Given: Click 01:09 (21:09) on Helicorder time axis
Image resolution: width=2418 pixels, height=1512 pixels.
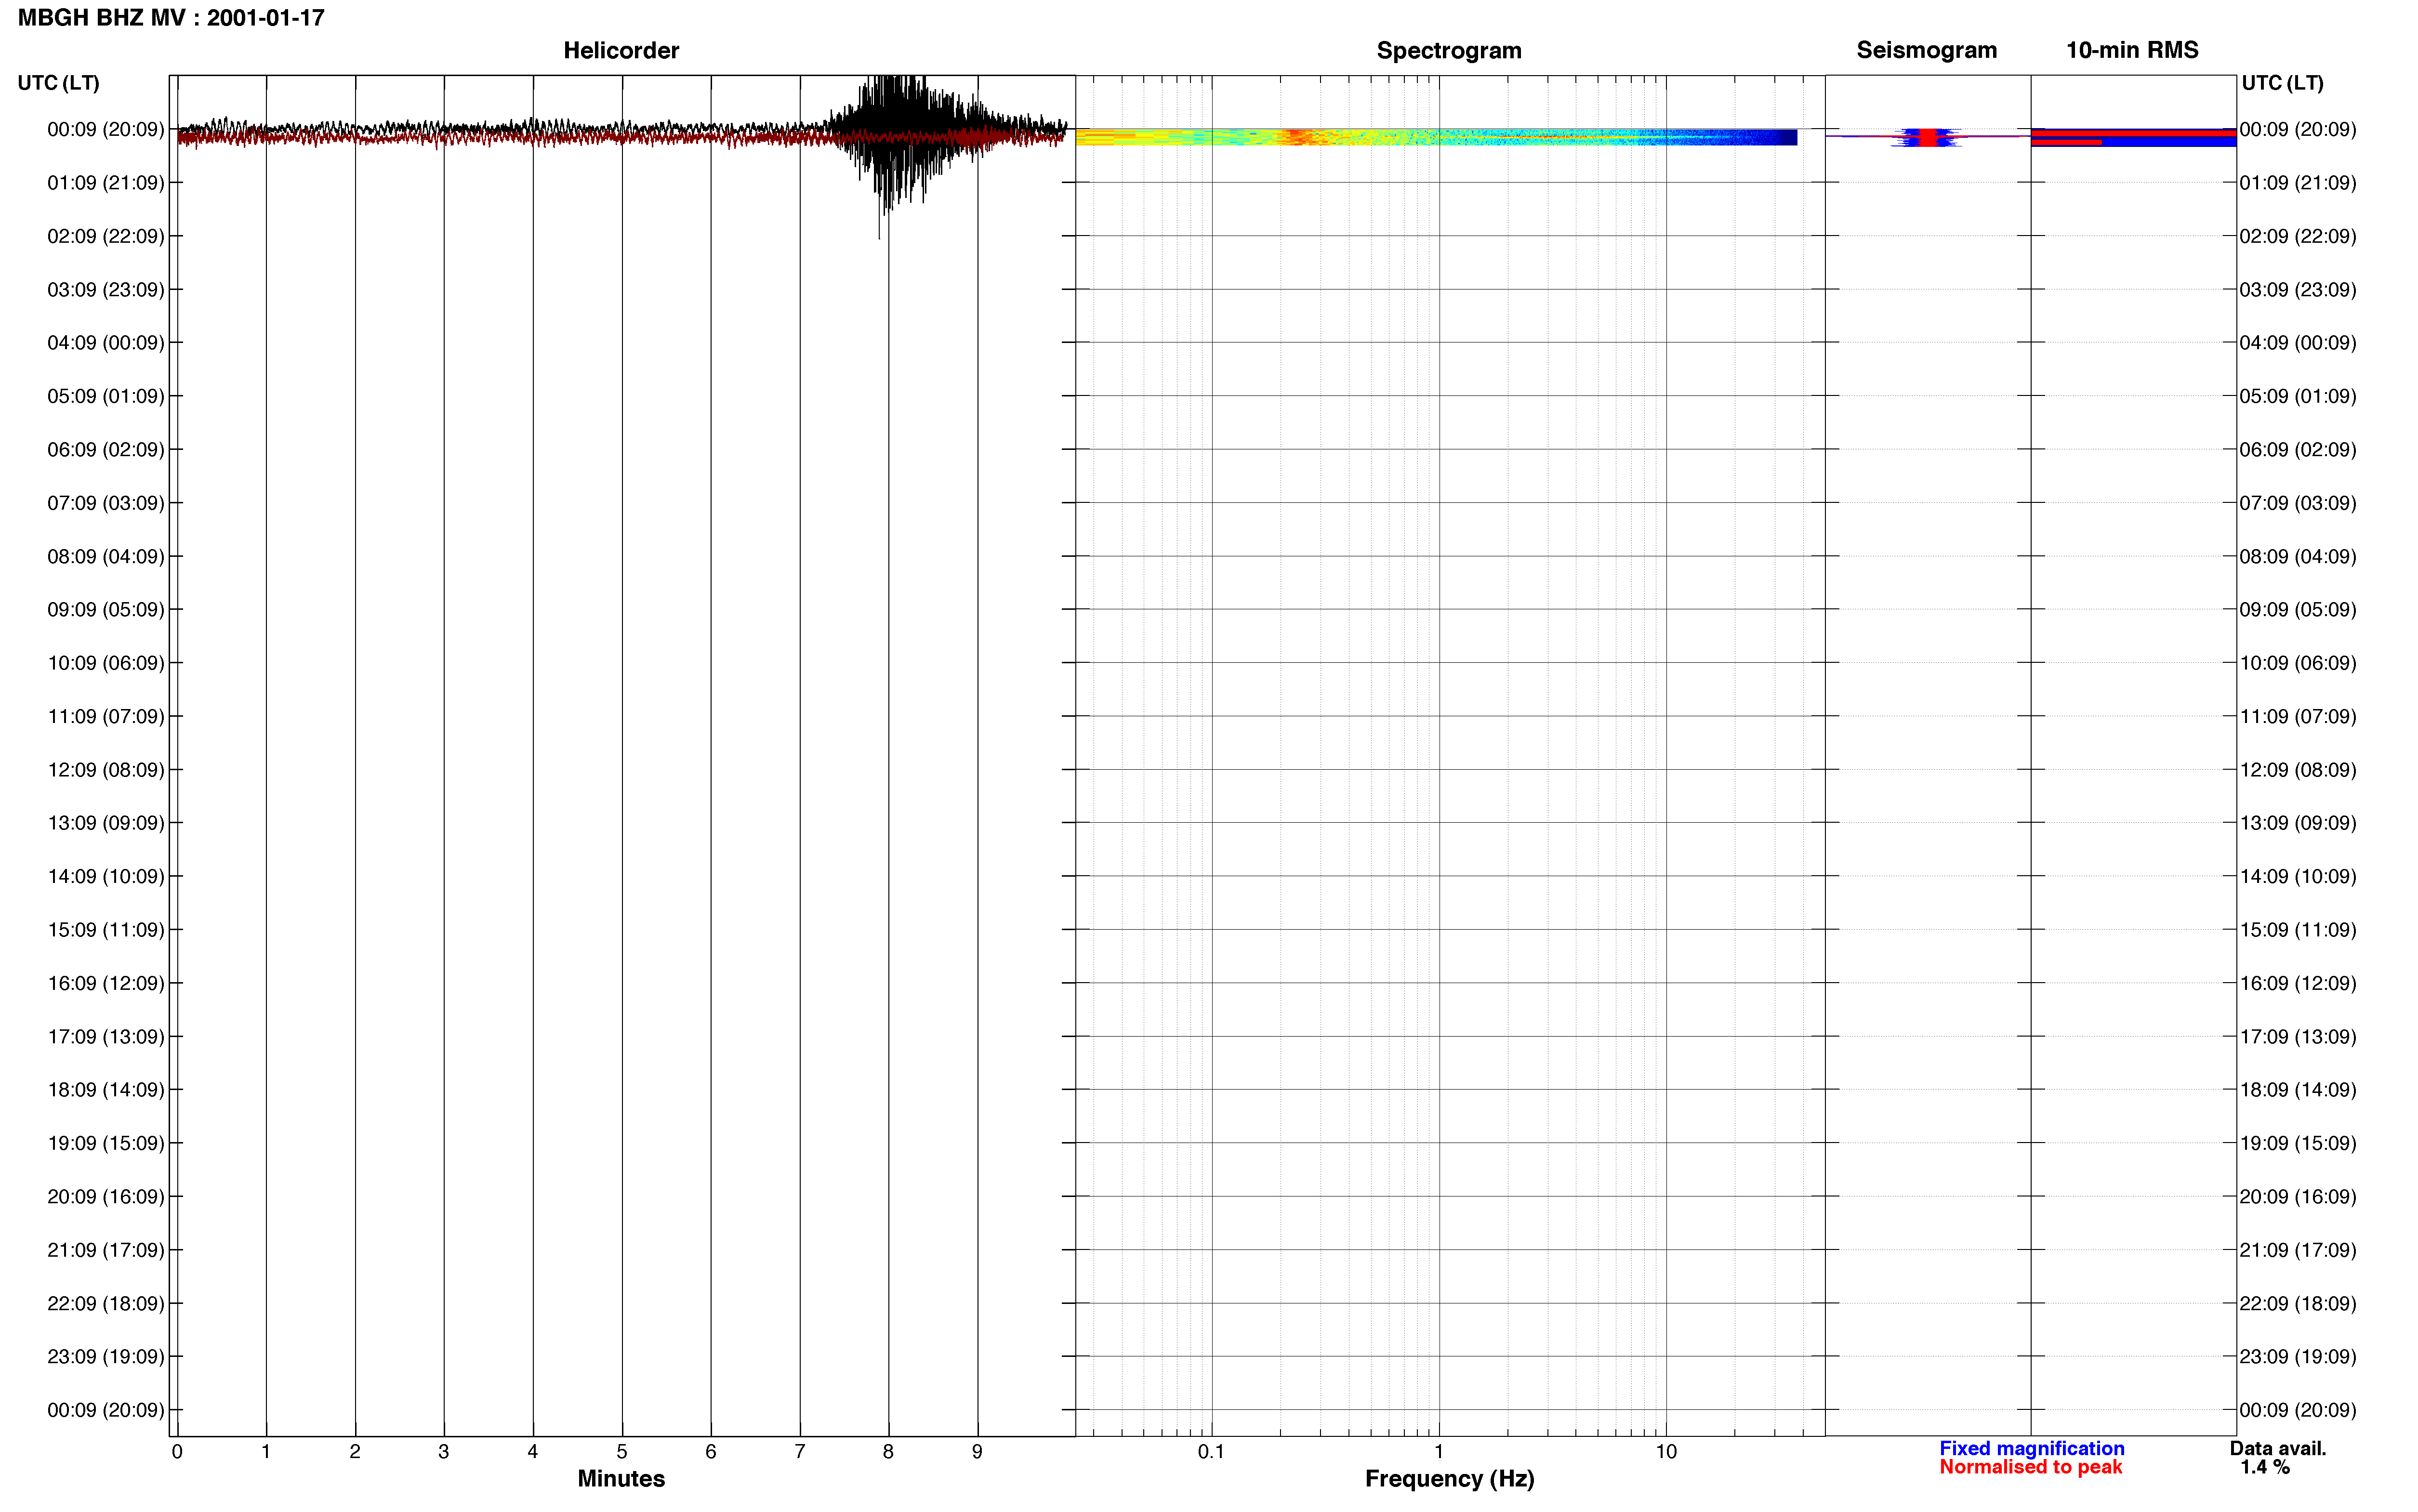Looking at the screenshot, I should point(106,183).
